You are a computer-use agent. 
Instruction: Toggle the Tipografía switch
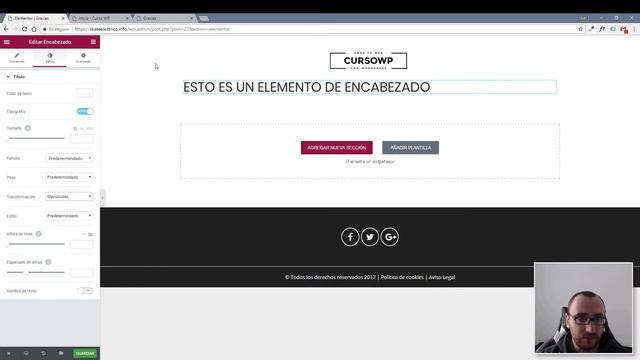pyautogui.click(x=85, y=111)
